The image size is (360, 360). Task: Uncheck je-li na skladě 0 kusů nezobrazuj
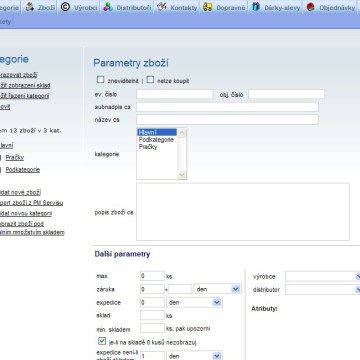click(102, 341)
